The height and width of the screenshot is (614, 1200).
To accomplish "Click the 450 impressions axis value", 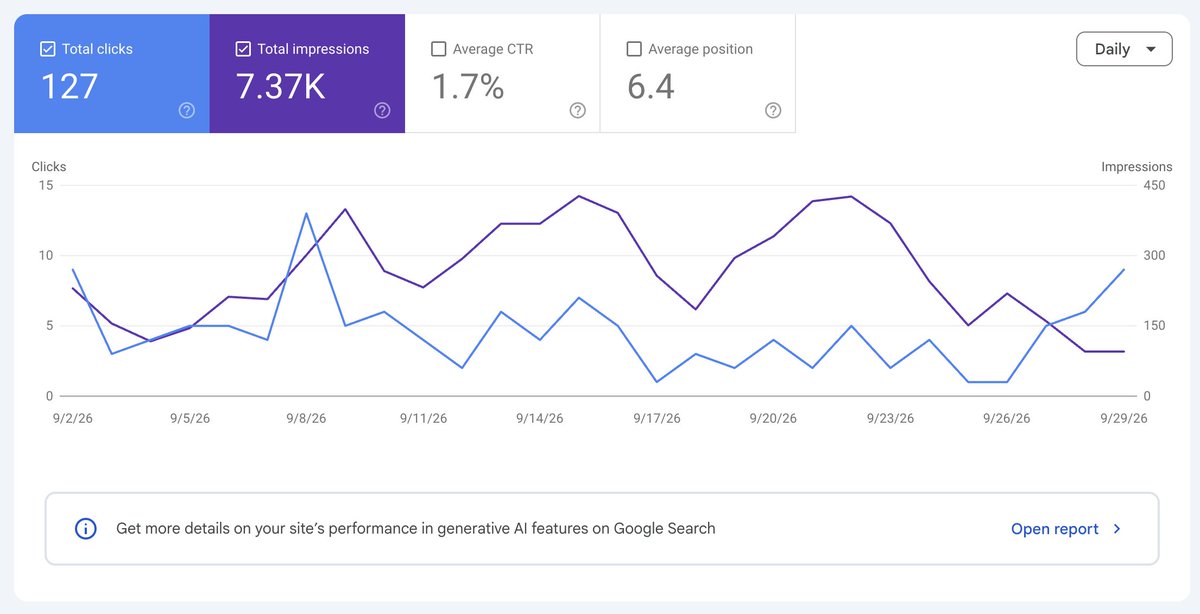I will coord(1155,185).
